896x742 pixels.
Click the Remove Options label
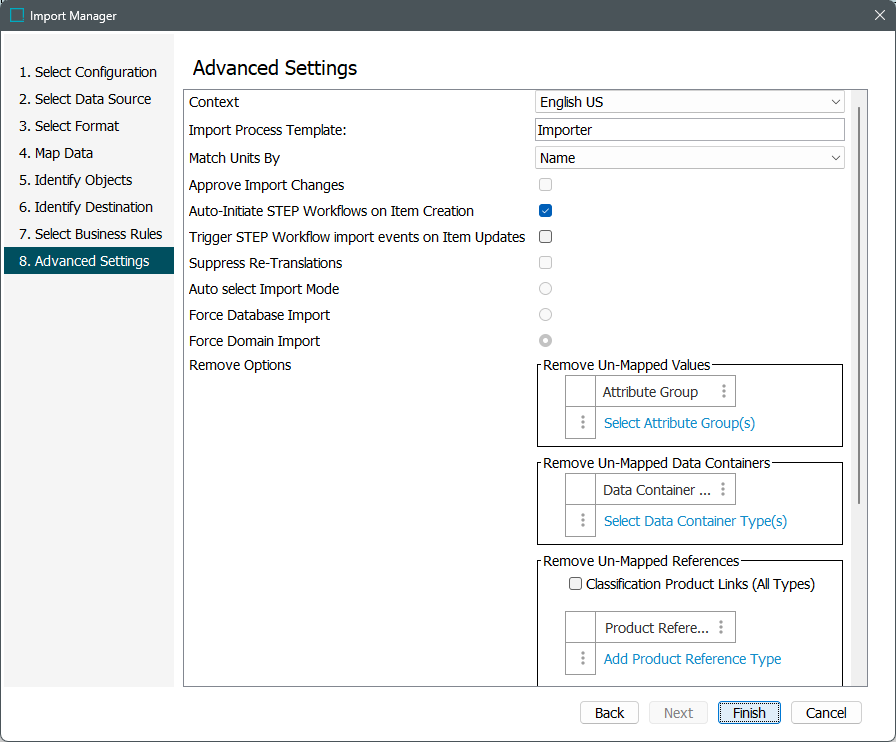coord(240,365)
